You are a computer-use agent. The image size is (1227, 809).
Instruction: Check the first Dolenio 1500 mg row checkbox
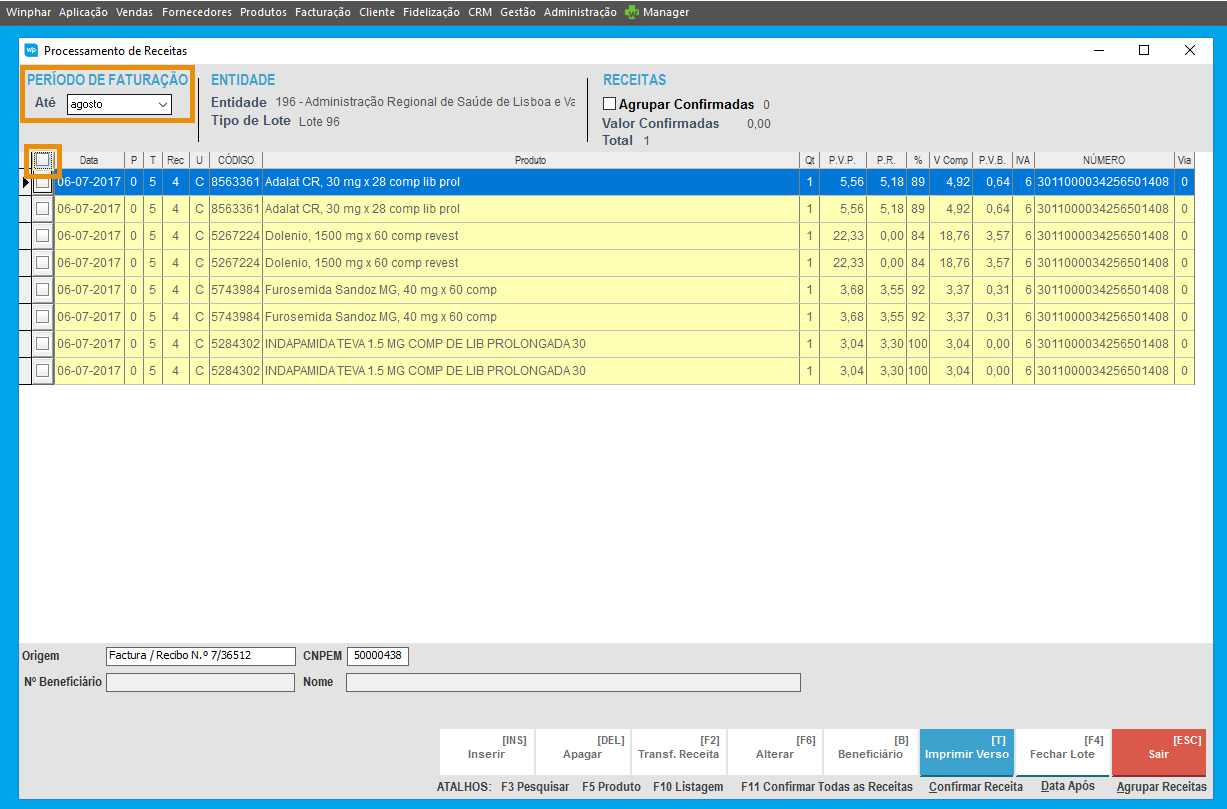pos(42,236)
